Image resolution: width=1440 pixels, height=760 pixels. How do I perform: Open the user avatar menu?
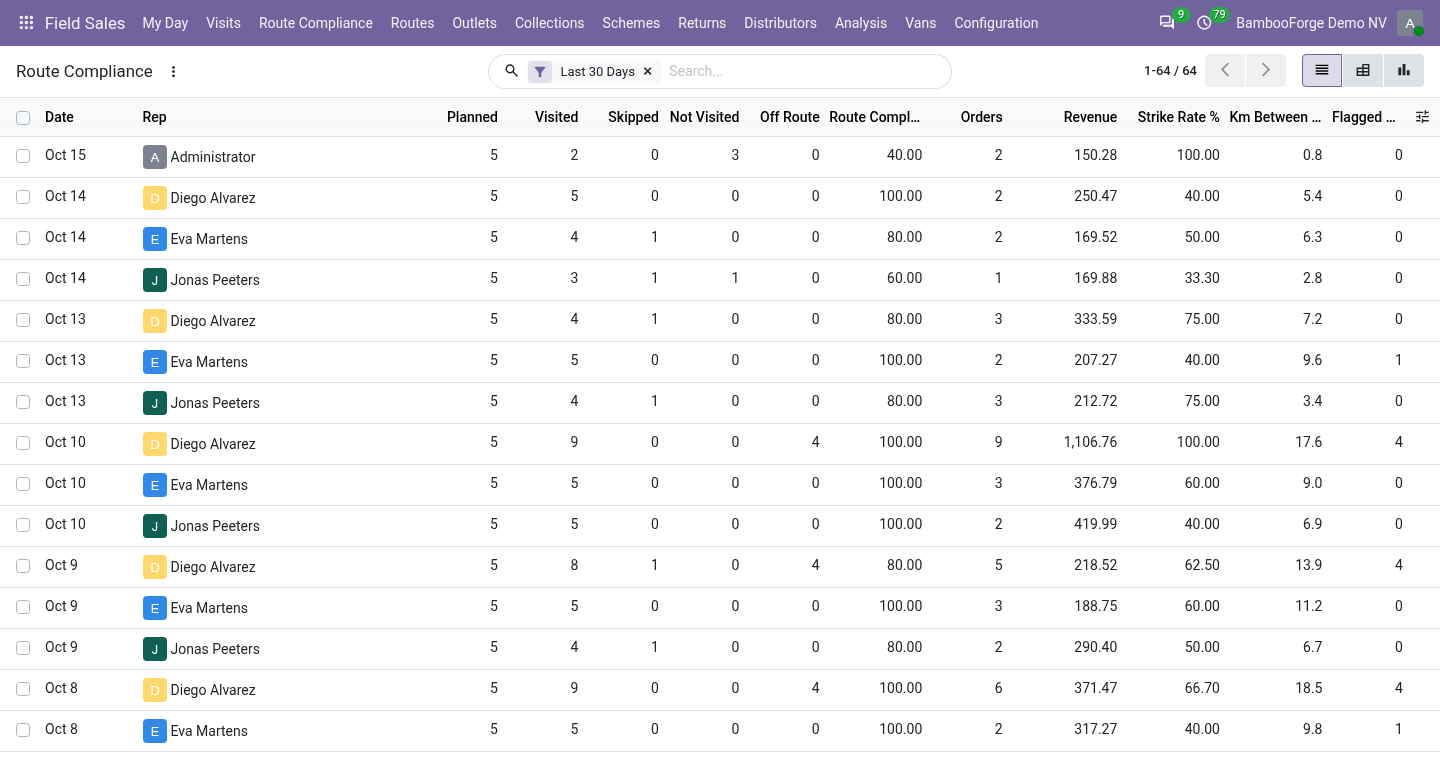point(1410,23)
